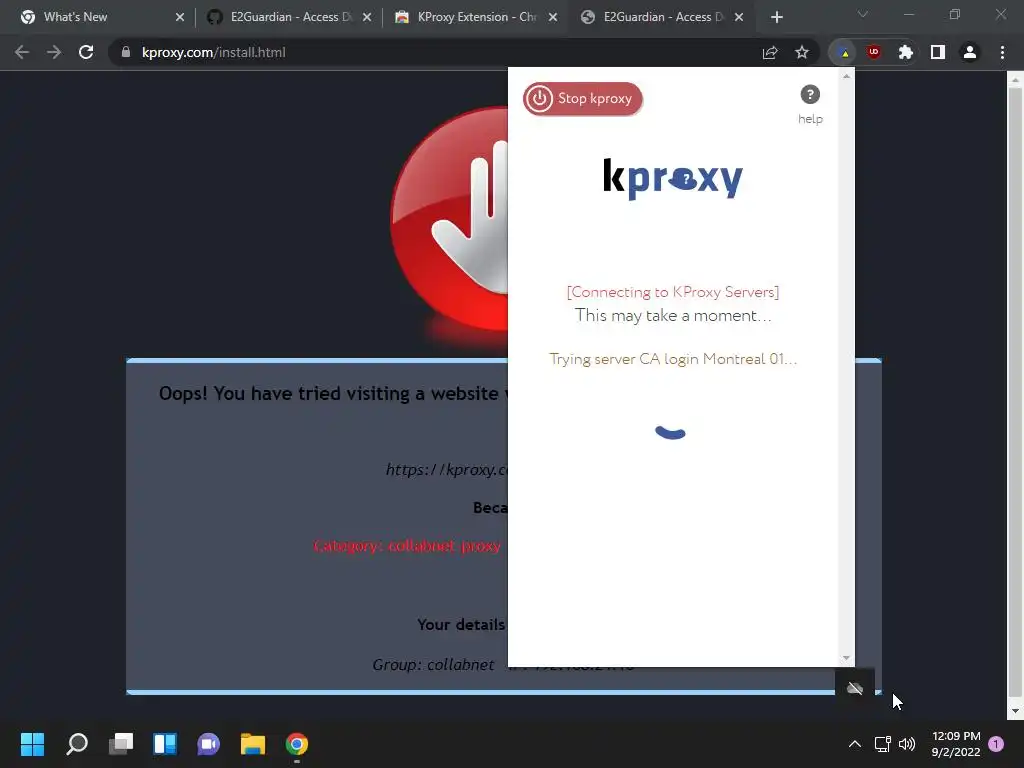The height and width of the screenshot is (768, 1024).
Task: Close the KProxy Extension tab
Action: coord(553,17)
